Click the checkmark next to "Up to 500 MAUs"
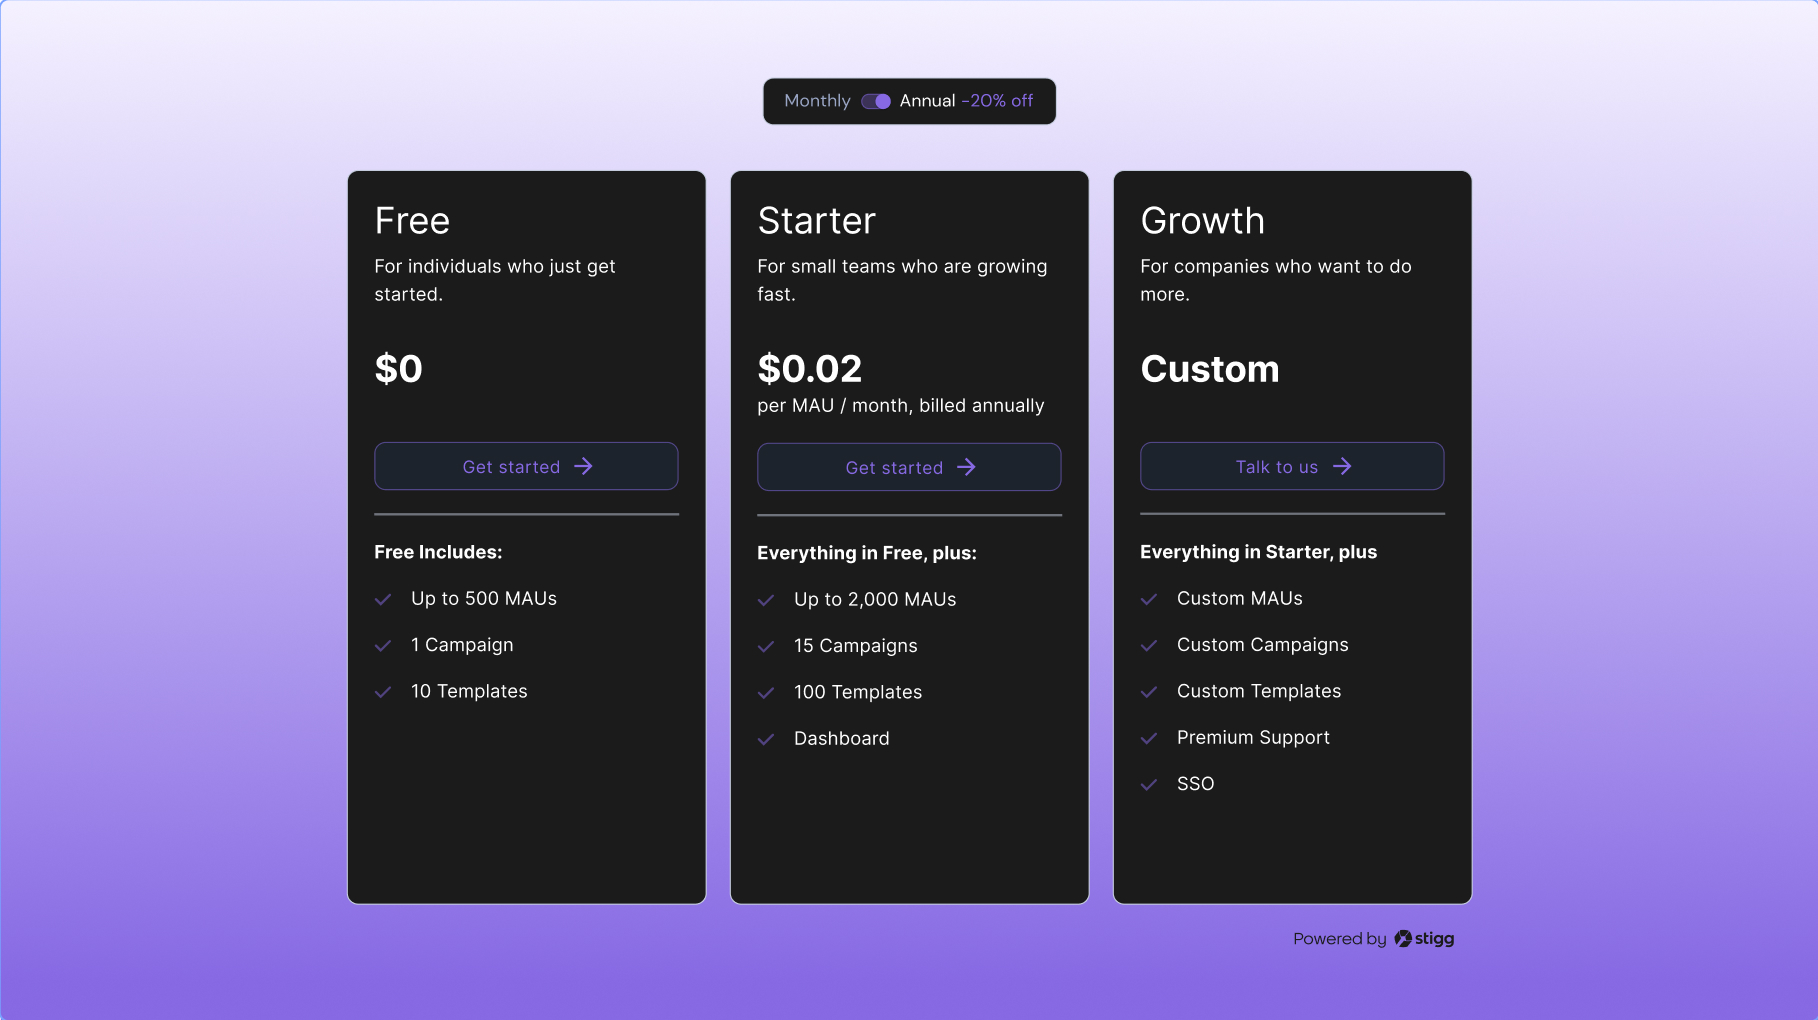Screen dimensions: 1818x1020 point(383,598)
